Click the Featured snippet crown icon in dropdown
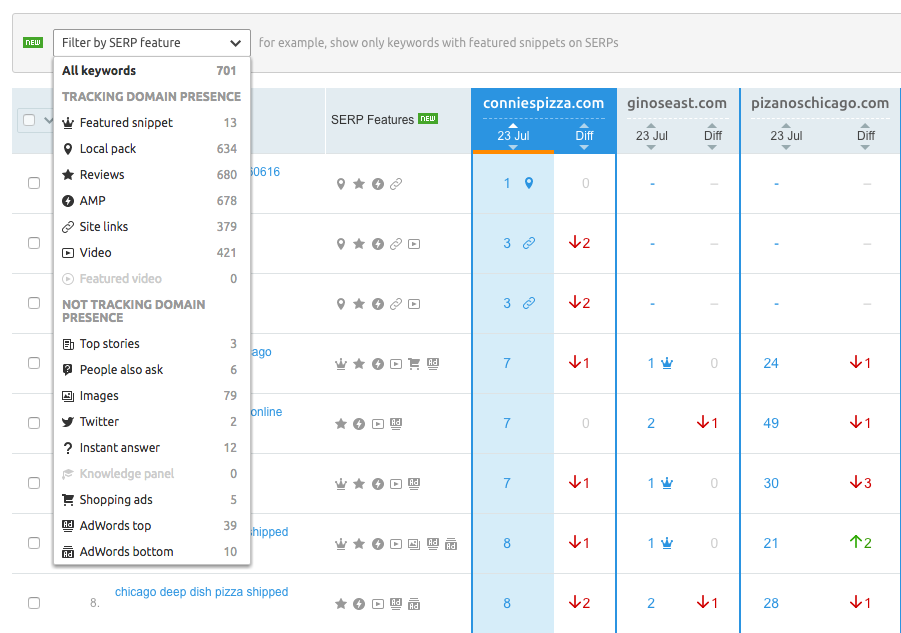The height and width of the screenshot is (633, 901). coord(68,122)
